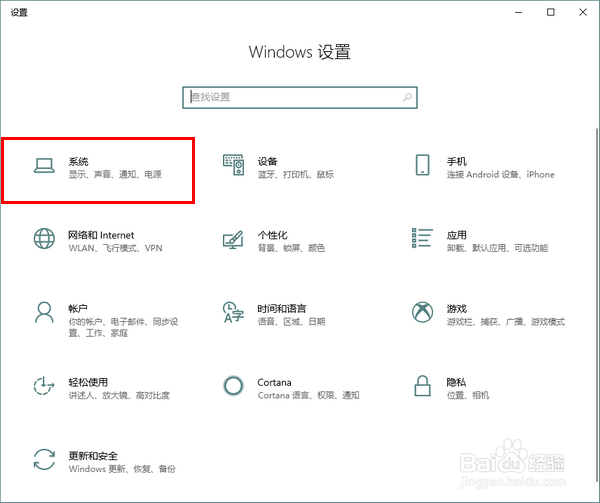Click the 隐私 category title

click(456, 382)
